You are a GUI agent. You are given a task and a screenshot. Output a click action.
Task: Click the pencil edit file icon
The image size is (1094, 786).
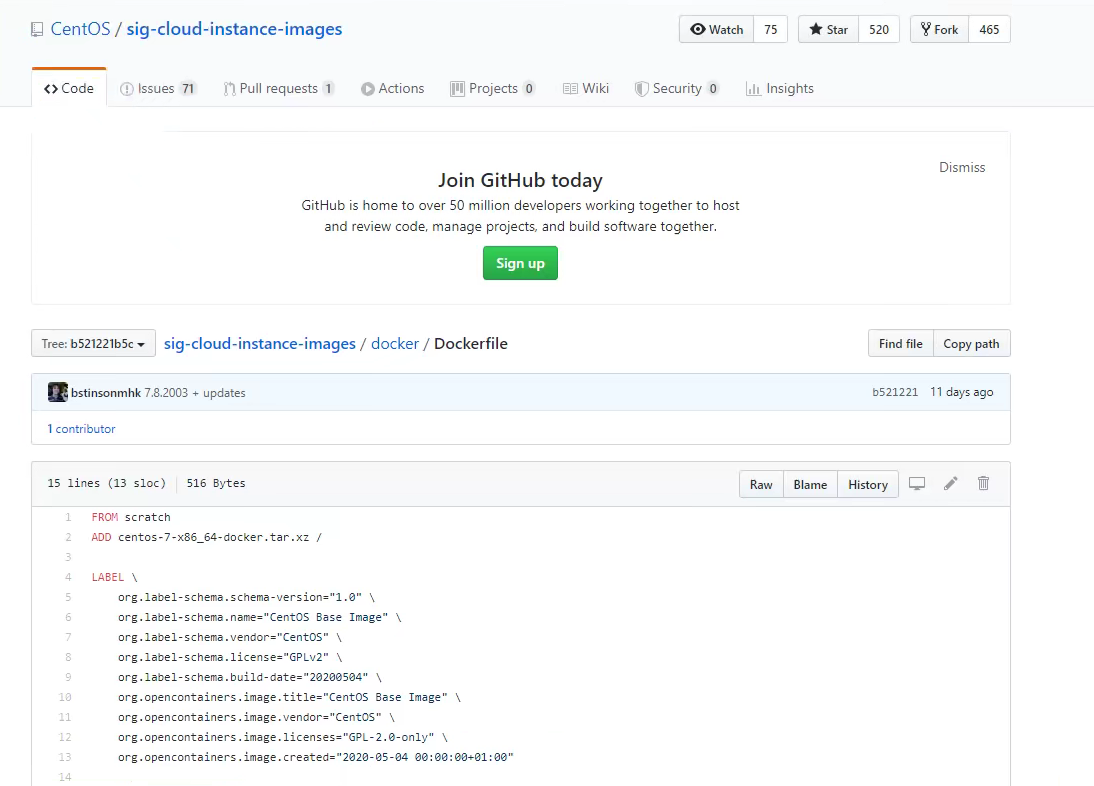[950, 484]
